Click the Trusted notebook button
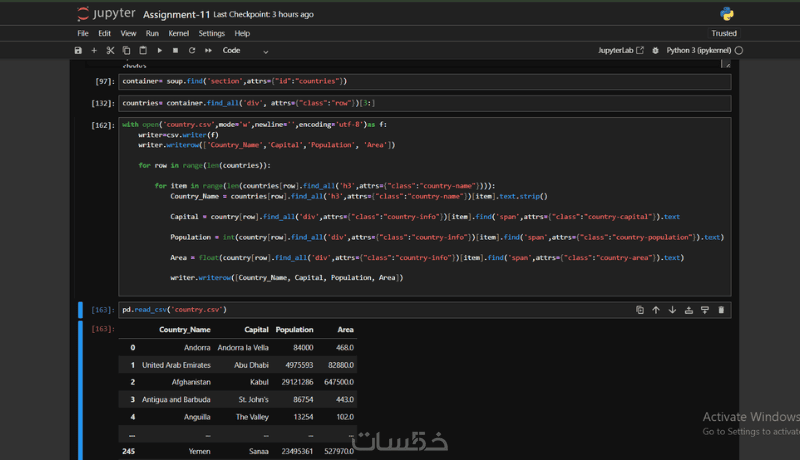This screenshot has width=800, height=460. point(724,33)
